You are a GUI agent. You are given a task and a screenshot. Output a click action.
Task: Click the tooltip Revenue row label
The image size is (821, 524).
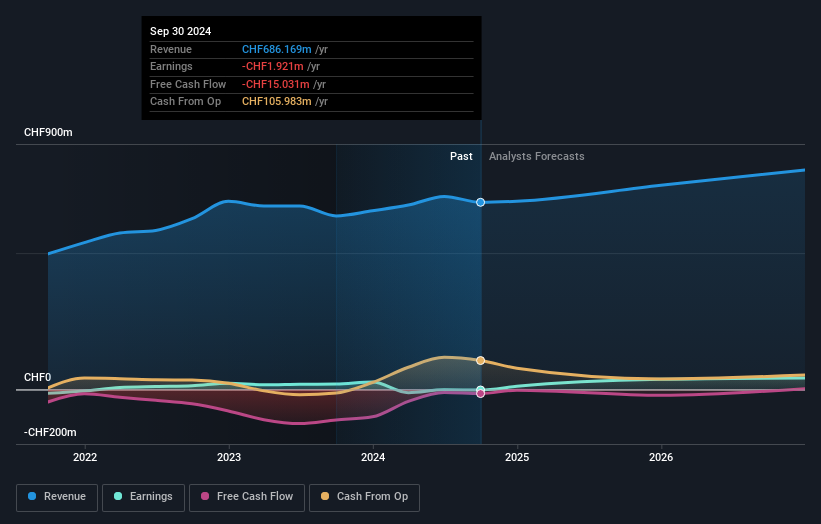pos(171,49)
